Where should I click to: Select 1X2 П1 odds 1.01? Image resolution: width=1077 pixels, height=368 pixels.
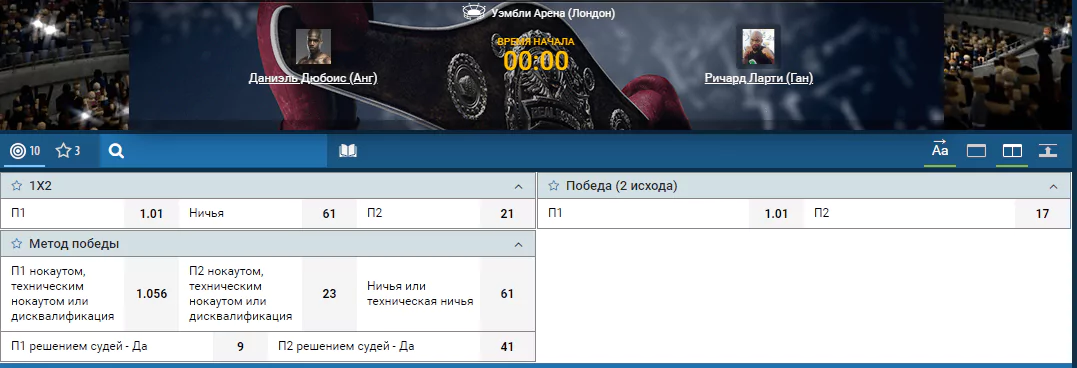[x=151, y=214]
